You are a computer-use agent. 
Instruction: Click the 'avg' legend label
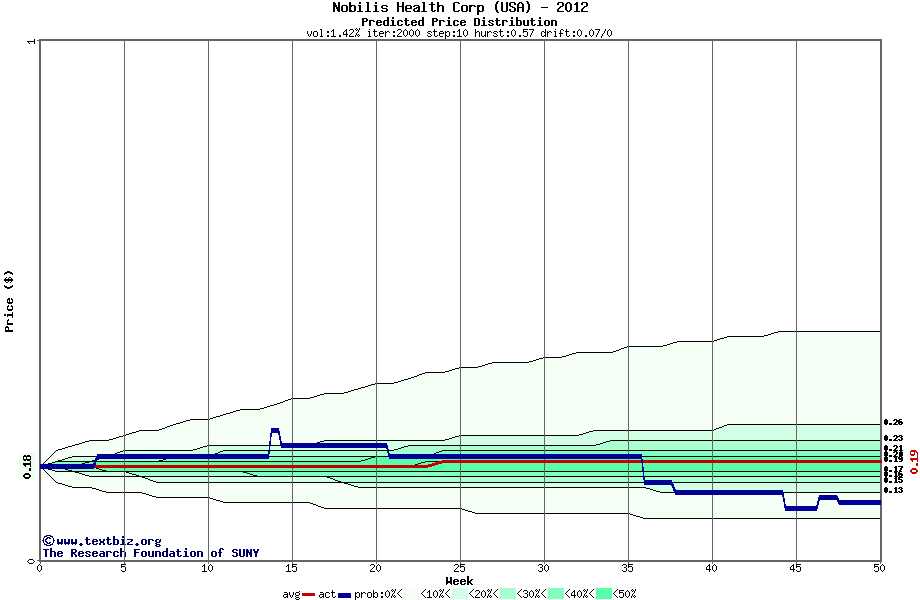coord(292,594)
